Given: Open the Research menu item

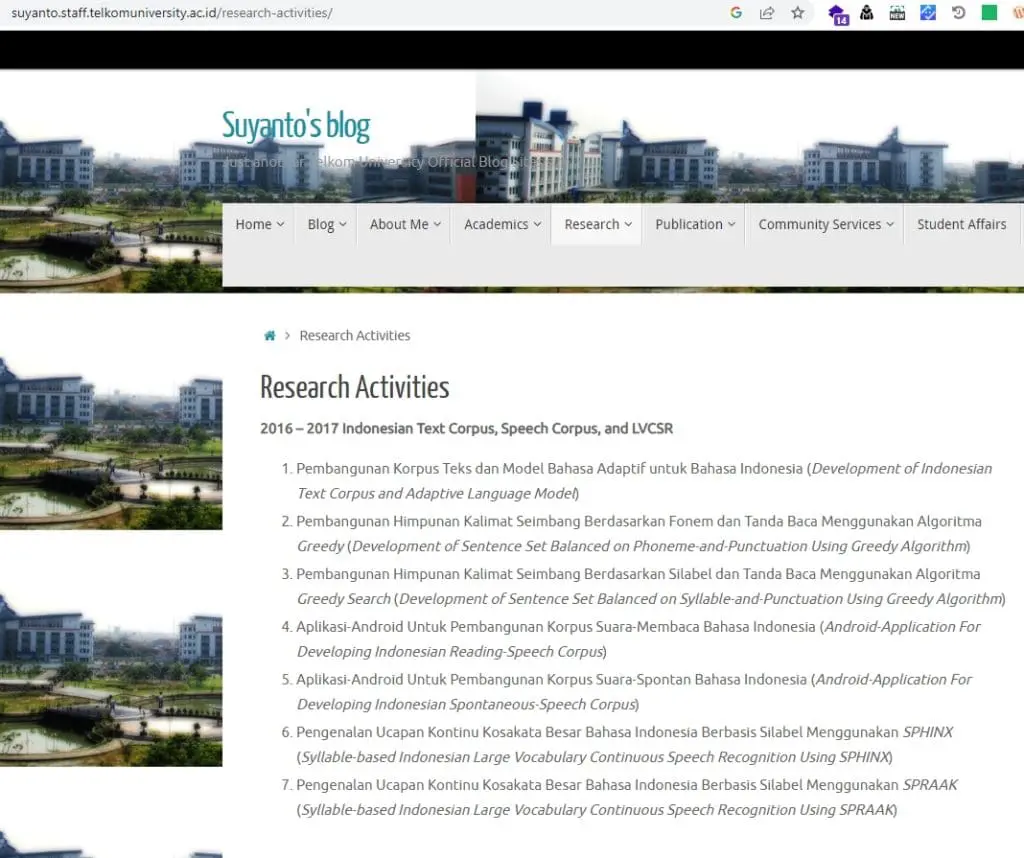Looking at the screenshot, I should pos(598,224).
